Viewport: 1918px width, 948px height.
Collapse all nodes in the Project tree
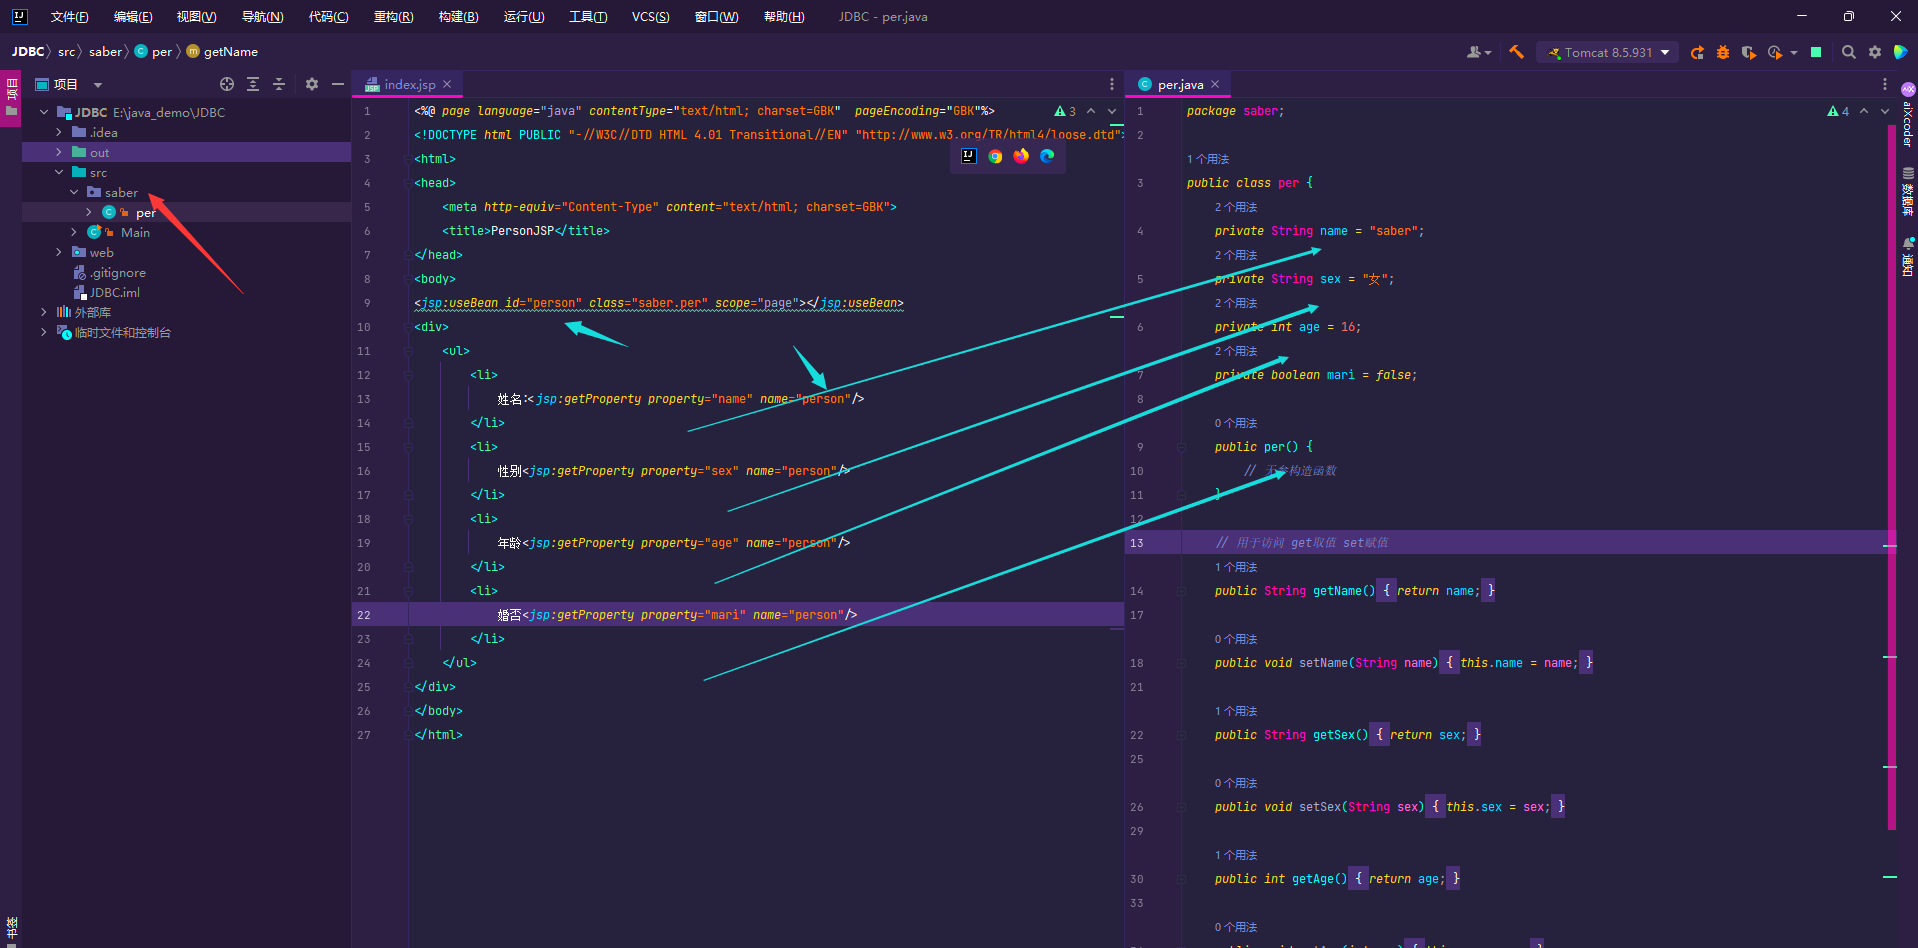coord(279,84)
